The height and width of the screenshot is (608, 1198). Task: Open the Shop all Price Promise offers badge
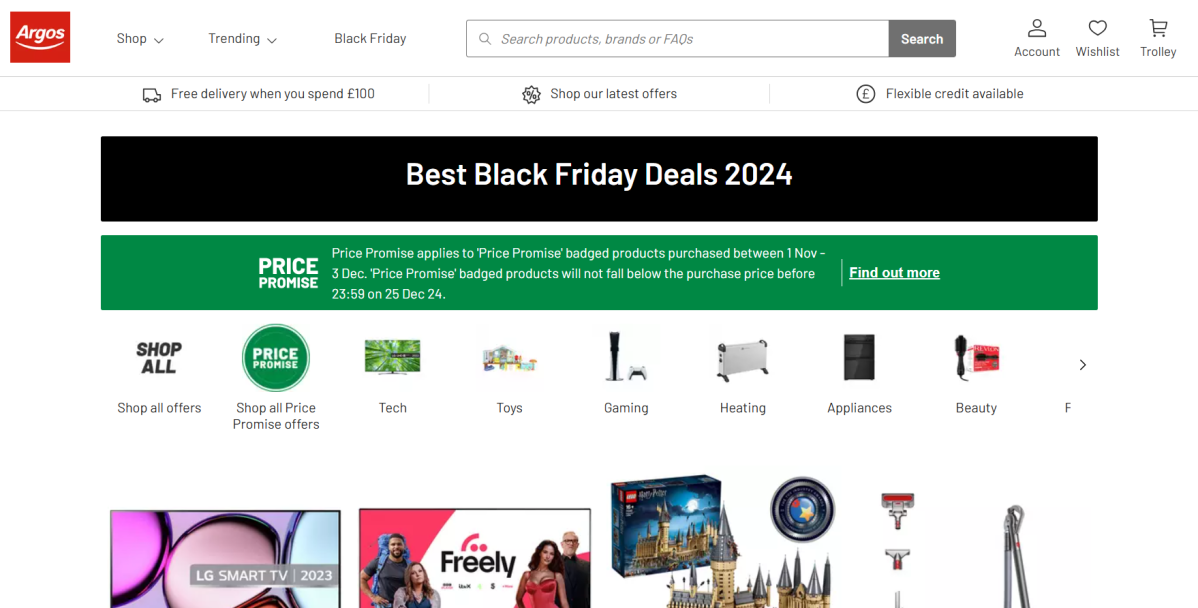point(276,357)
